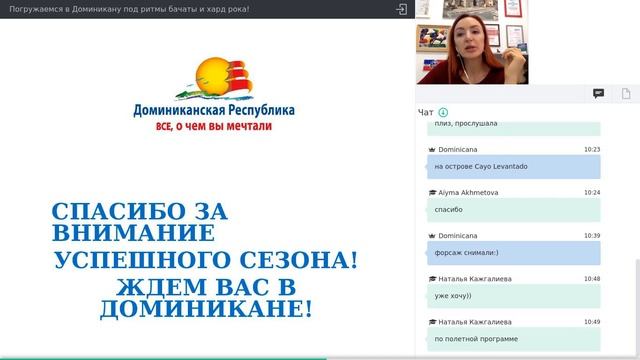Select the message 'форсаж снимали:)'
Screen dimensions: 640x360
click(513, 253)
